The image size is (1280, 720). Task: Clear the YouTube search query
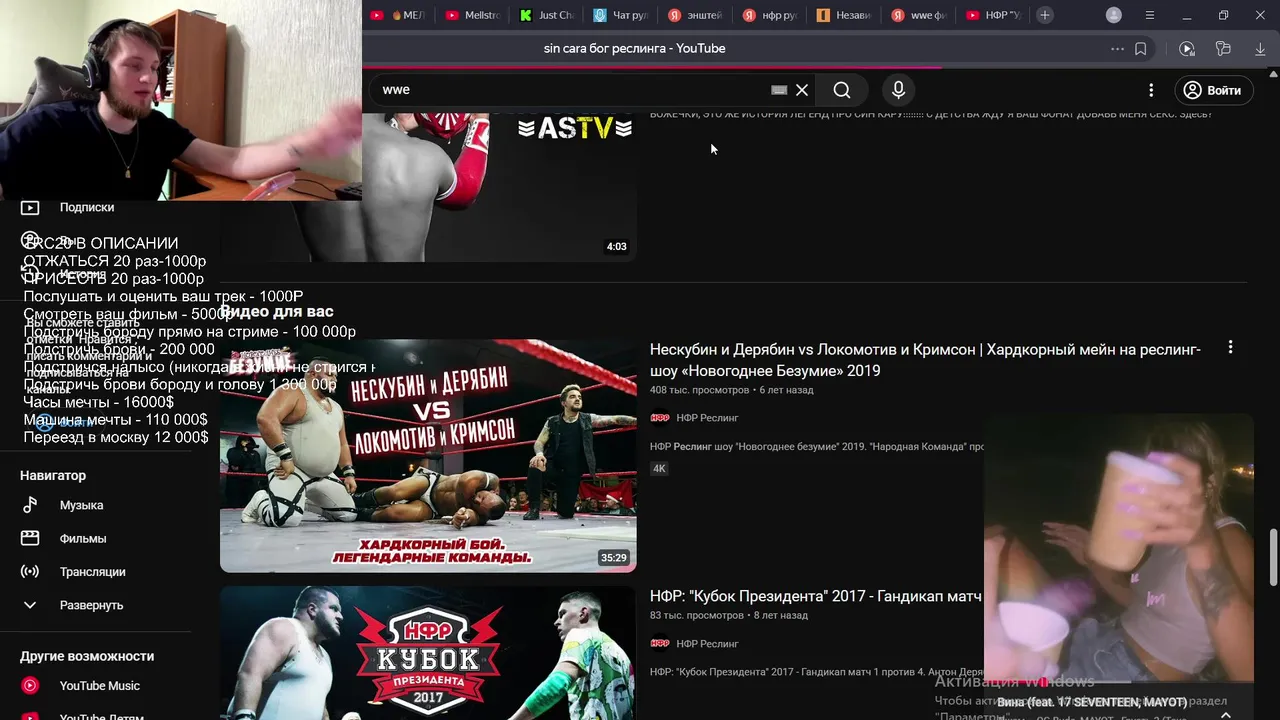click(x=802, y=90)
